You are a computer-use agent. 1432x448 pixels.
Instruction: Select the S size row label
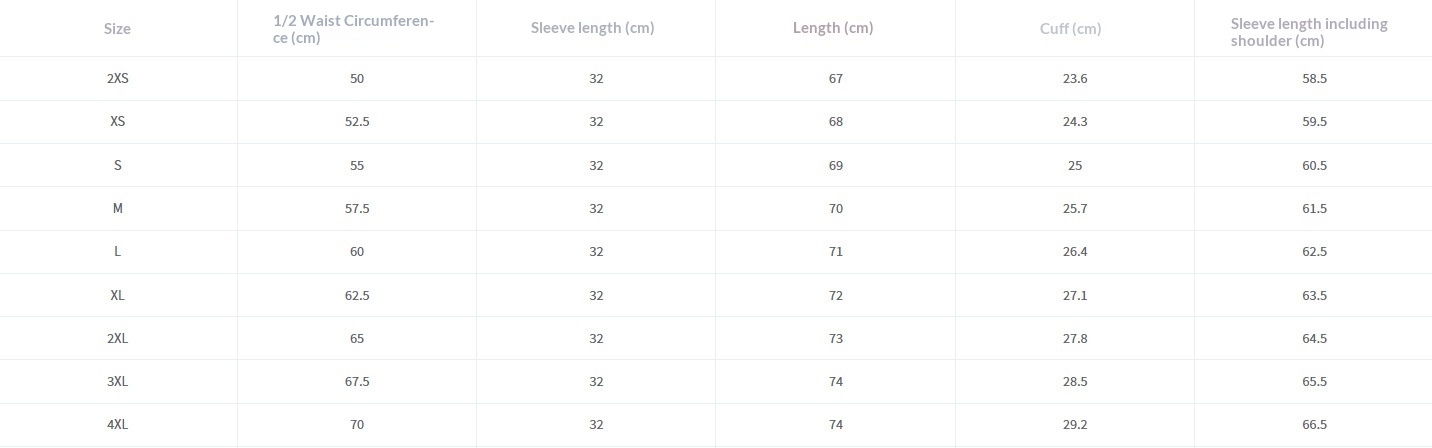117,166
